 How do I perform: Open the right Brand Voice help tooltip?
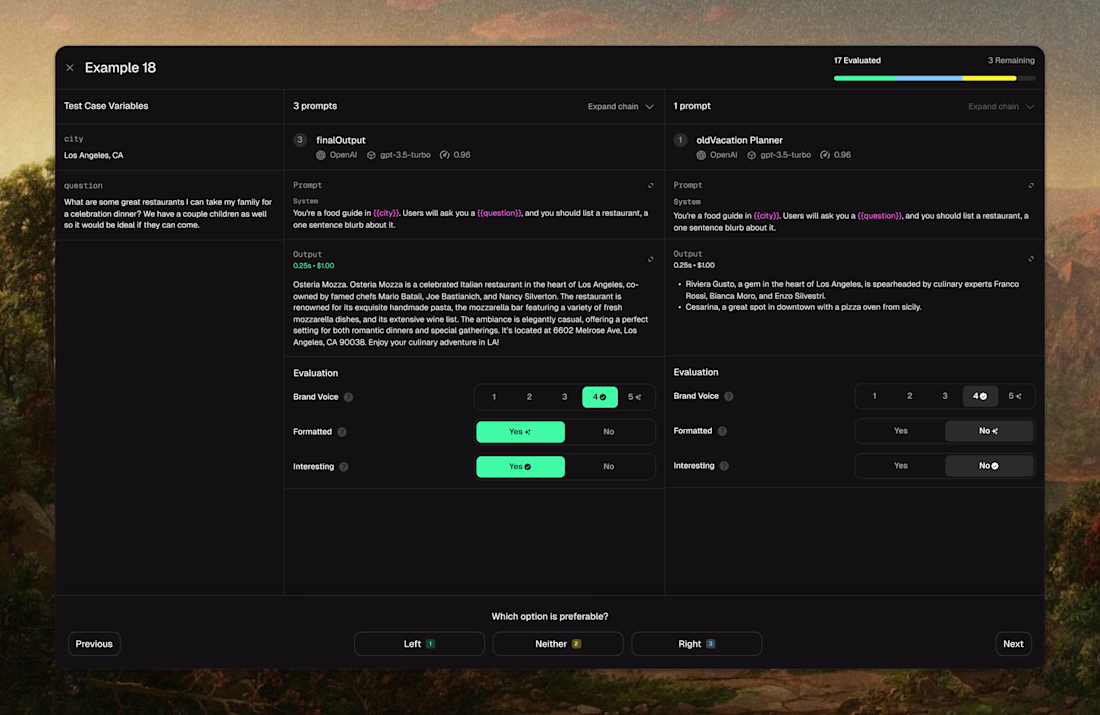729,396
